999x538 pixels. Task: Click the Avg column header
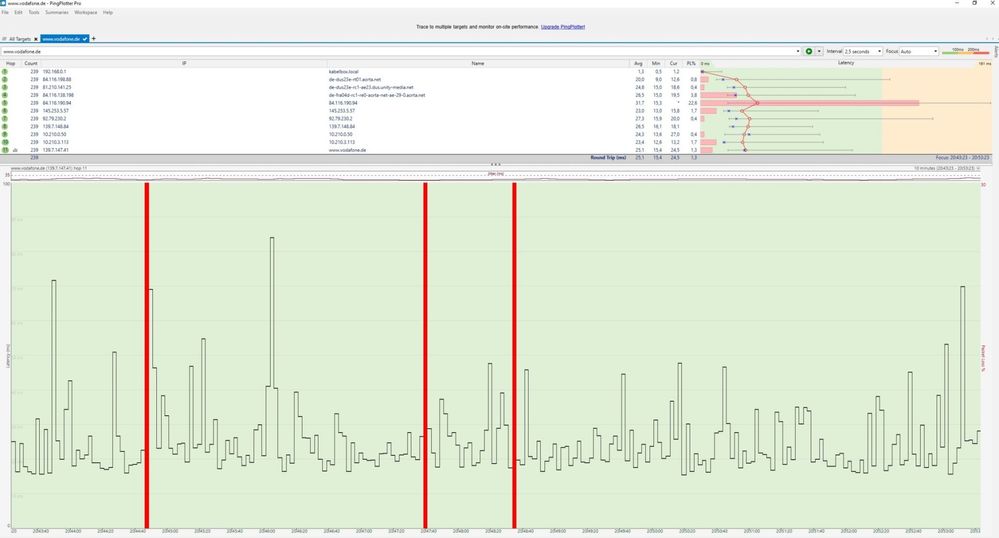[638, 63]
